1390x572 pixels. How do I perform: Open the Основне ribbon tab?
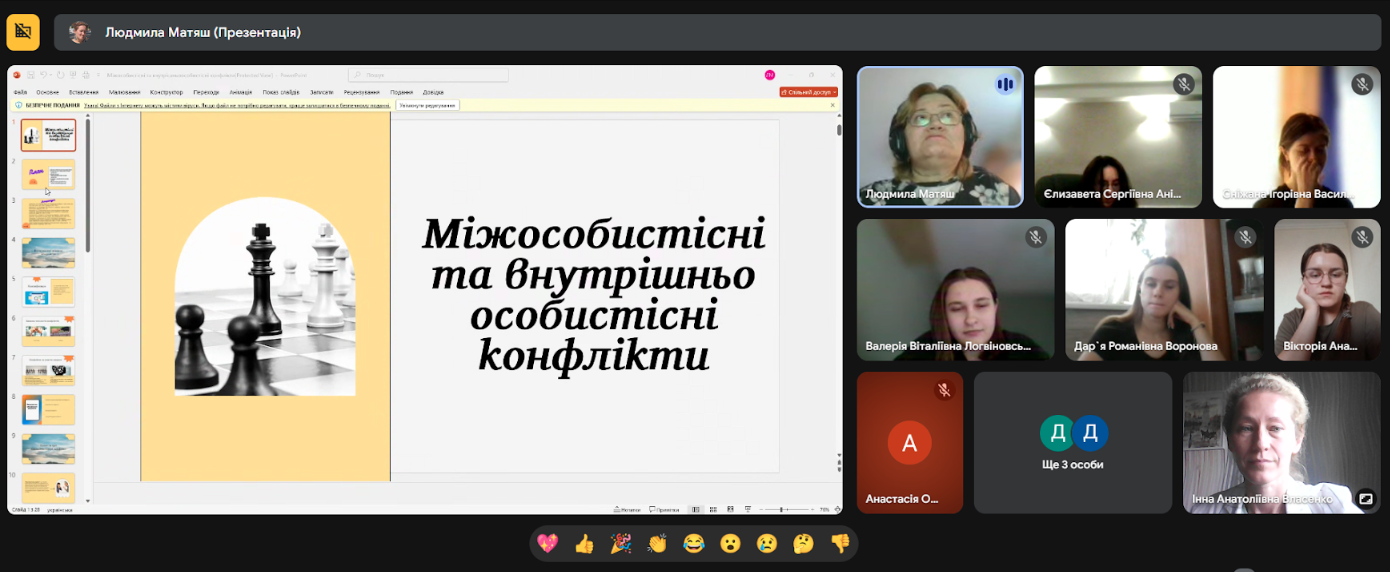pos(48,92)
